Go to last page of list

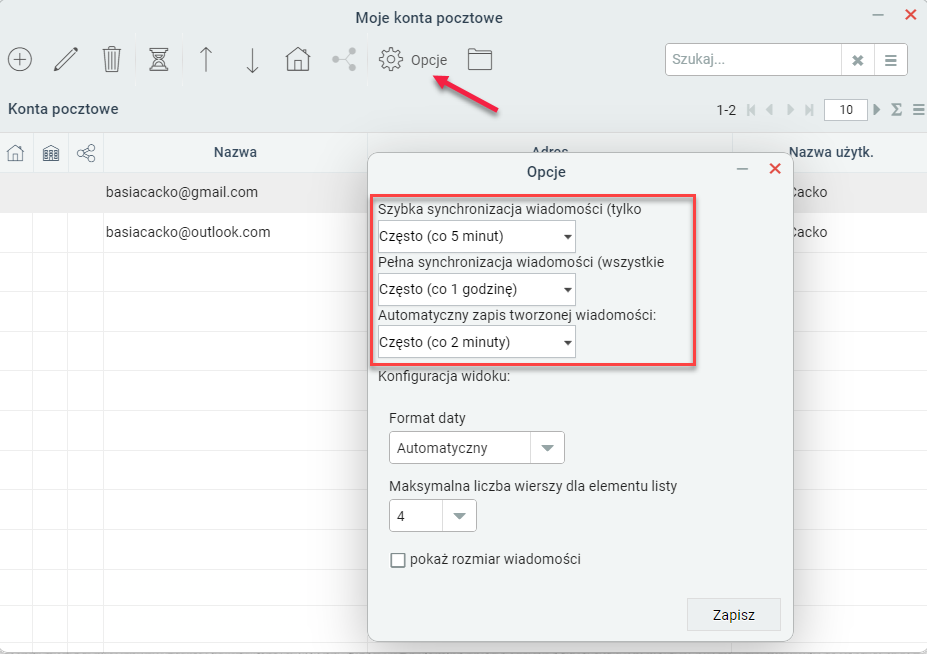809,110
